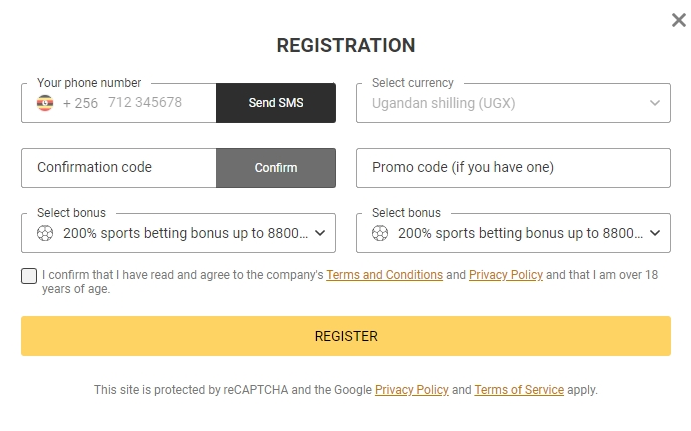Tick the terms agreement checkbox
The height and width of the screenshot is (431, 691).
click(x=29, y=276)
